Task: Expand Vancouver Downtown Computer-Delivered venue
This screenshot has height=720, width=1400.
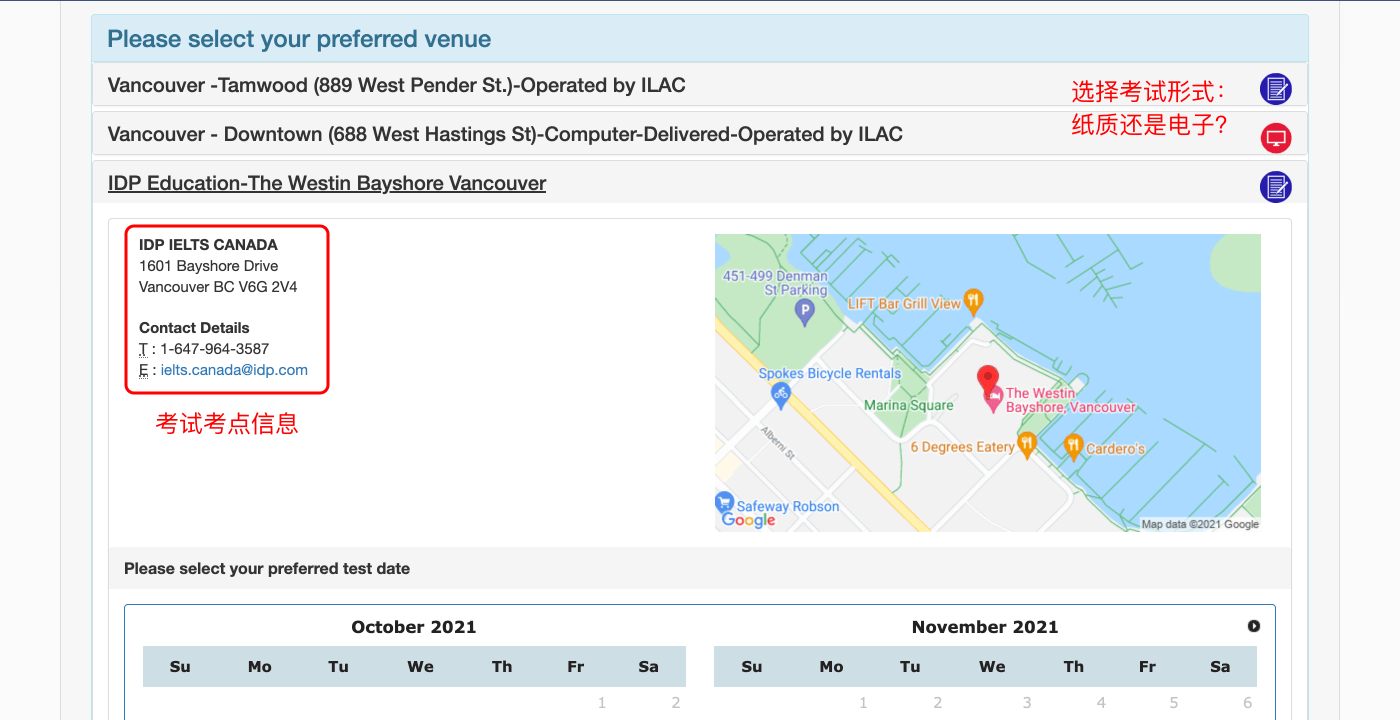Action: pos(504,134)
